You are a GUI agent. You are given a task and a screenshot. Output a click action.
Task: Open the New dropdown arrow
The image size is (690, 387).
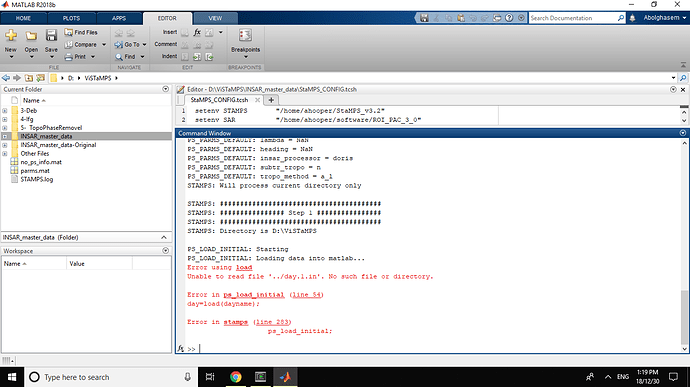11,57
